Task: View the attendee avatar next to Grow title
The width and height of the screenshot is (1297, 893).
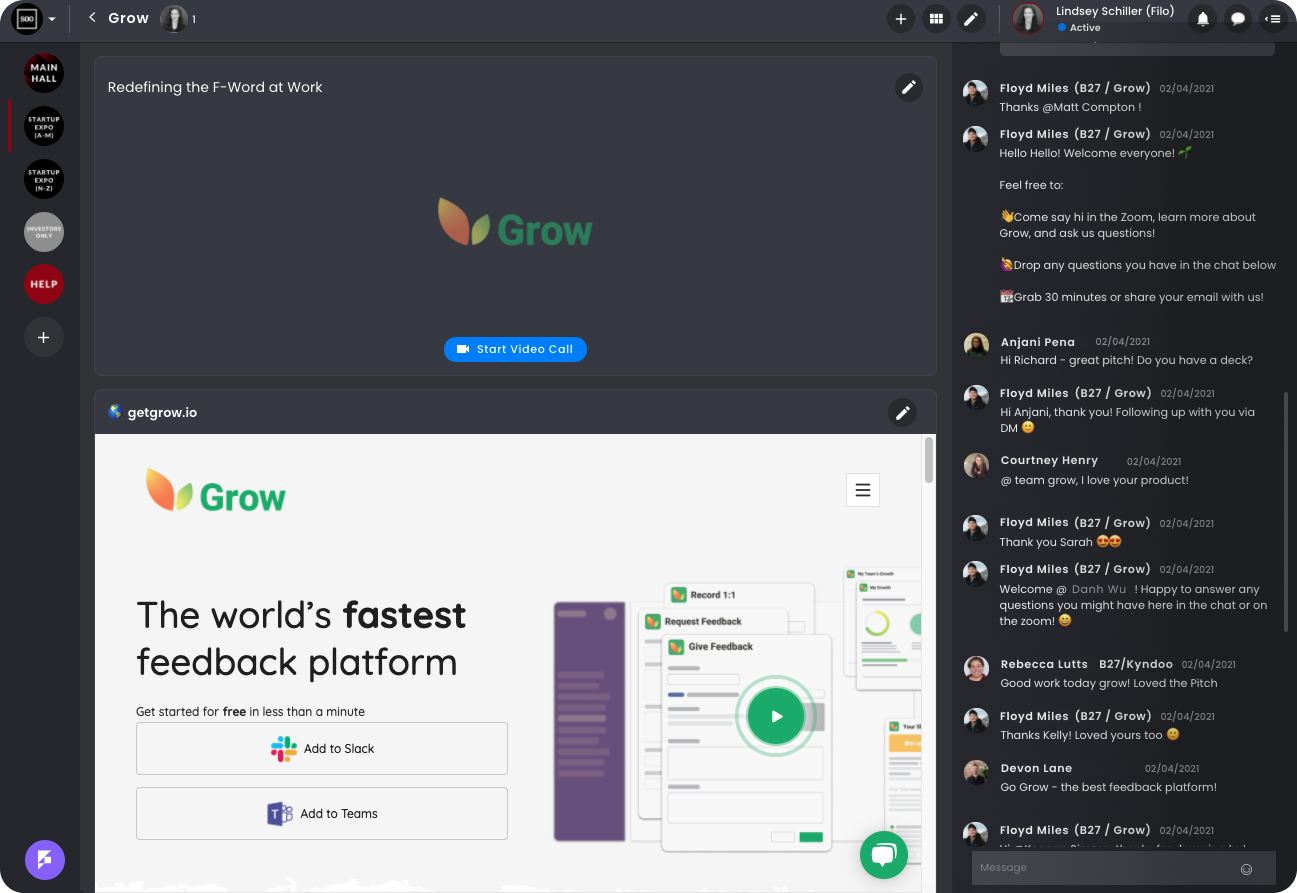Action: pos(174,18)
